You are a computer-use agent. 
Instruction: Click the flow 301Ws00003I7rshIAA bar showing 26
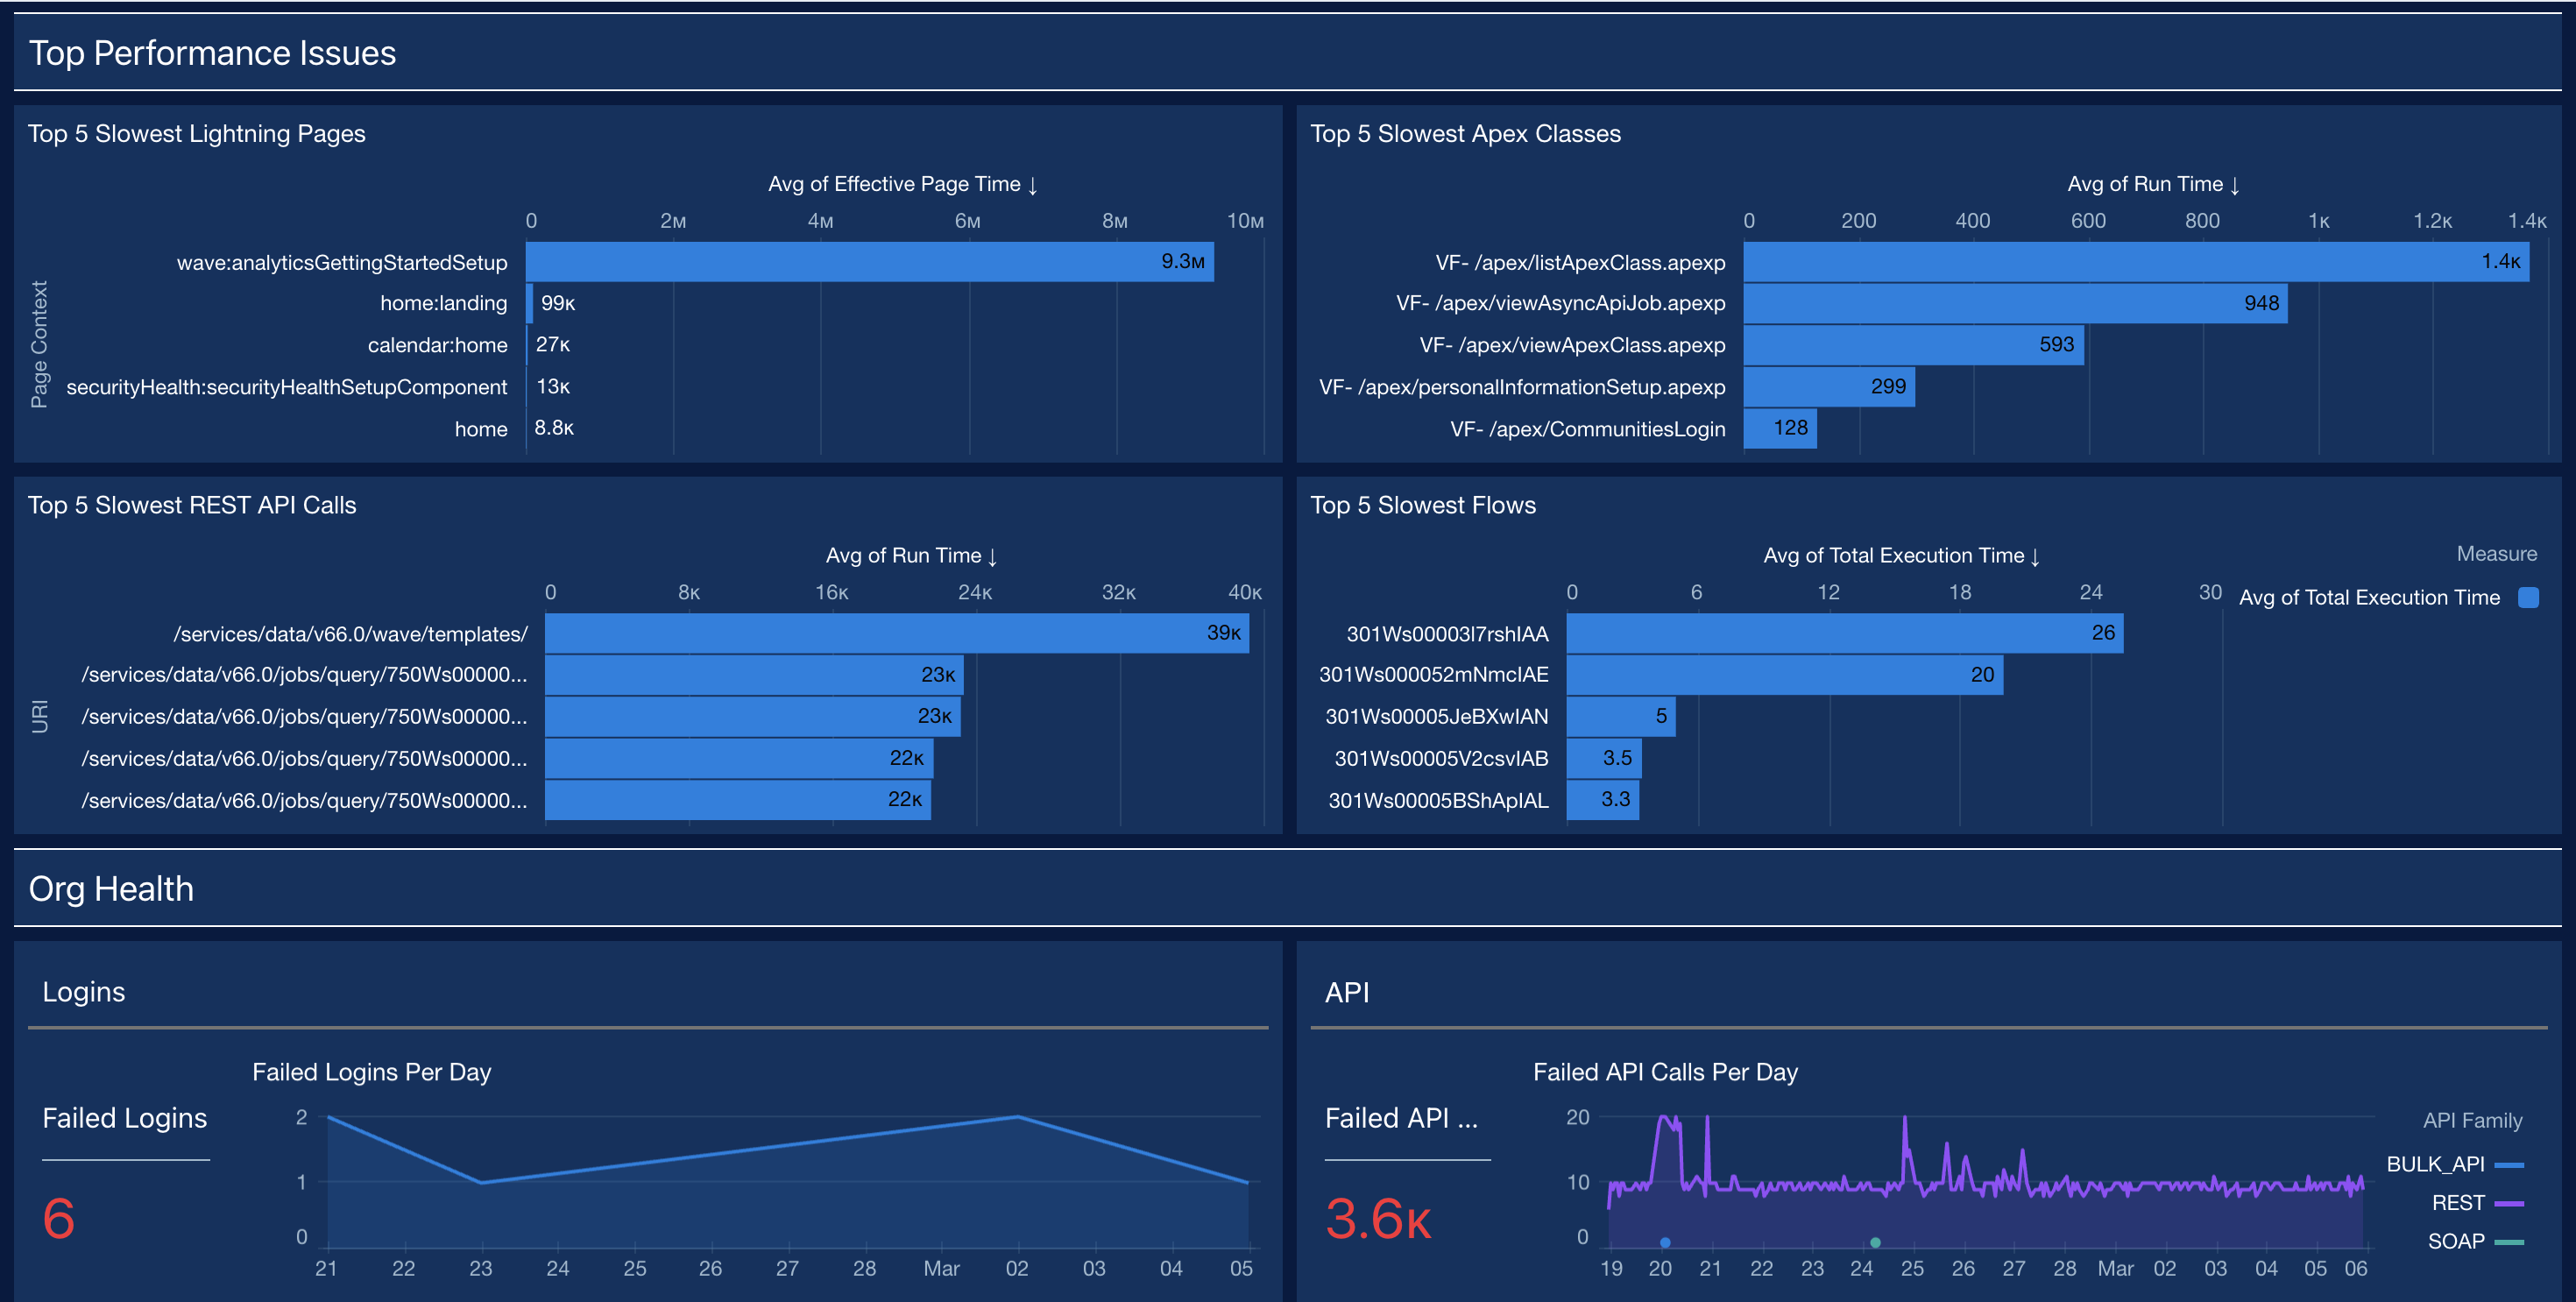[1845, 633]
